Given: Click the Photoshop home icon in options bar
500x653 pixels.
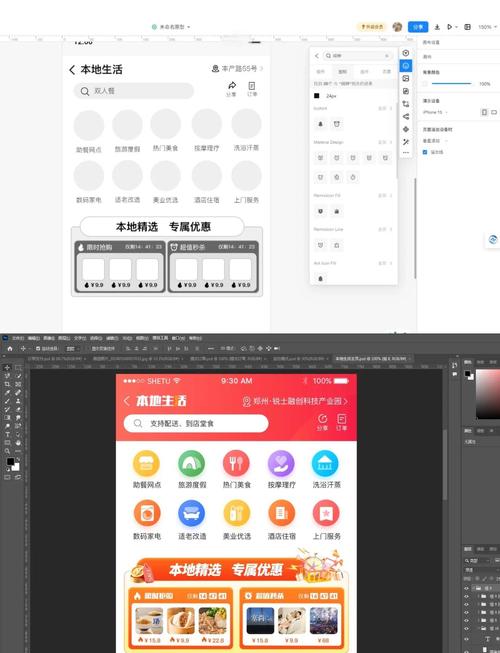Looking at the screenshot, I should click(10, 349).
